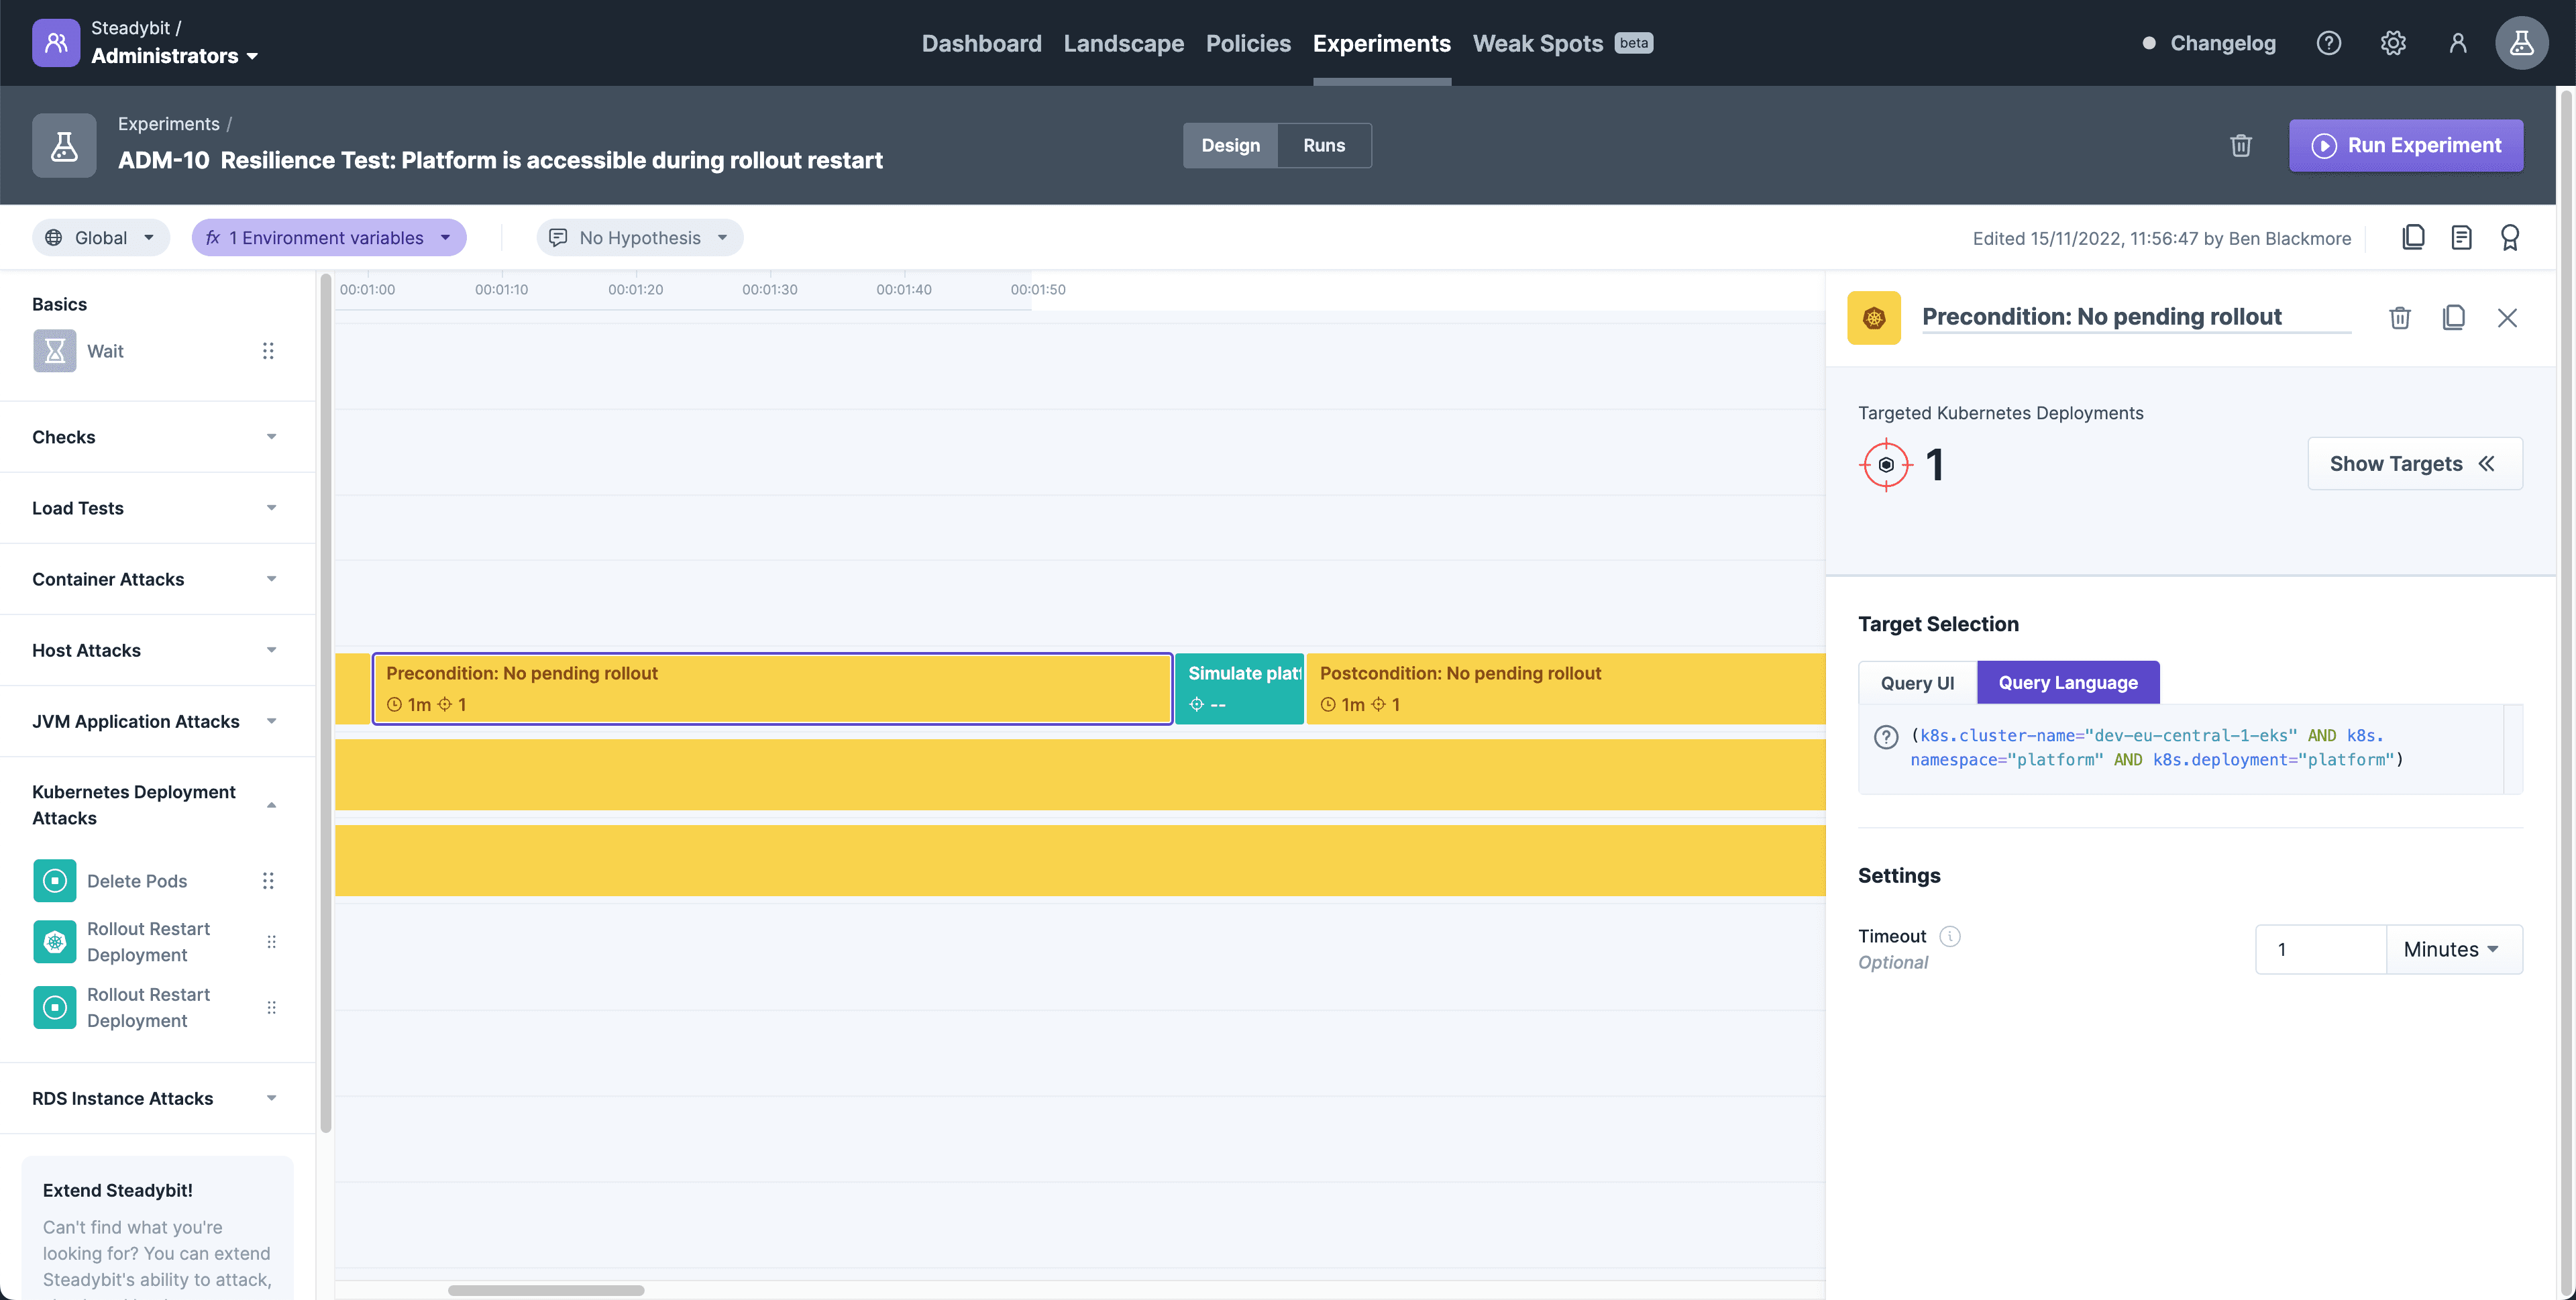
Task: Select the Query Language mode
Action: pyautogui.click(x=2068, y=682)
